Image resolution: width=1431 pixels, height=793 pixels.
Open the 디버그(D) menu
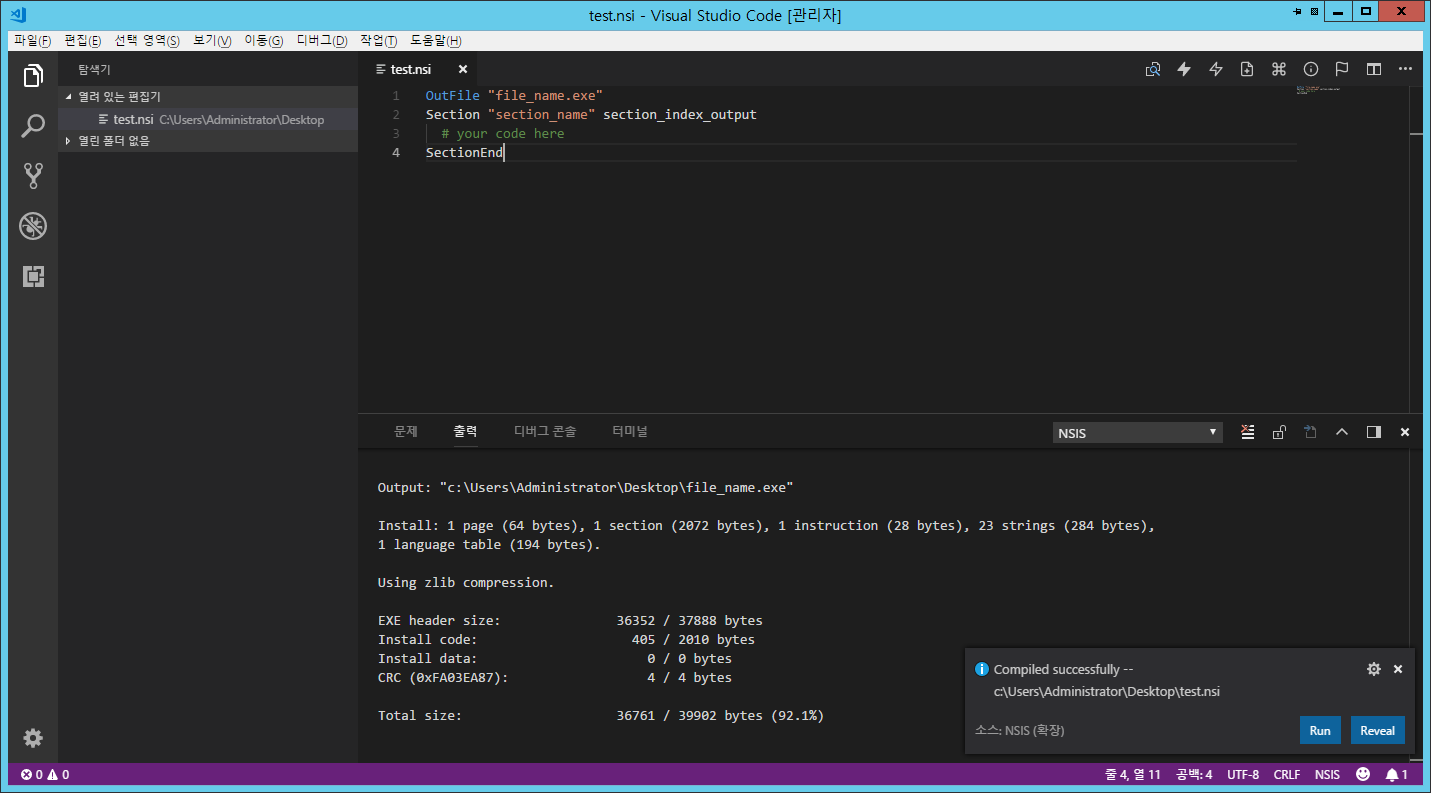[322, 41]
